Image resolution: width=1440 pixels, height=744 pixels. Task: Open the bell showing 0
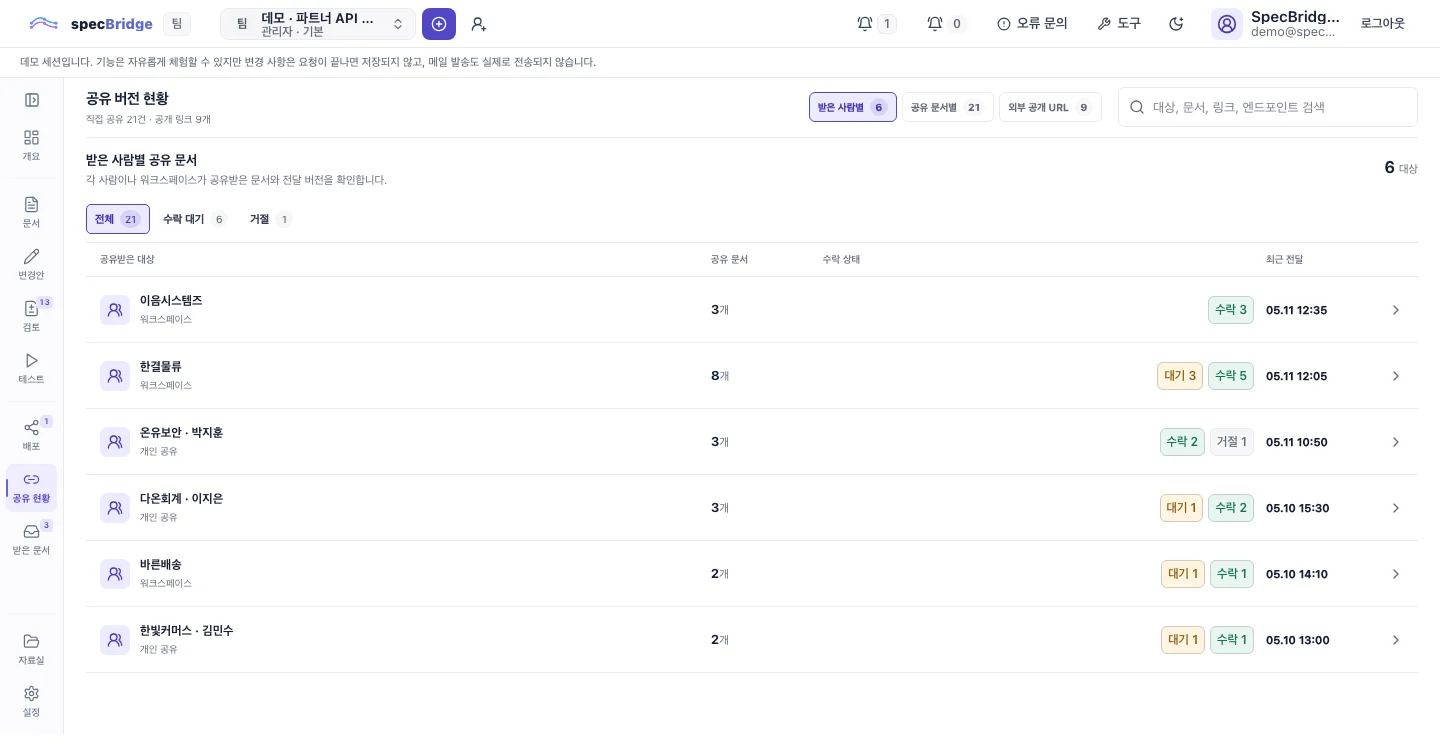pyautogui.click(x=945, y=24)
